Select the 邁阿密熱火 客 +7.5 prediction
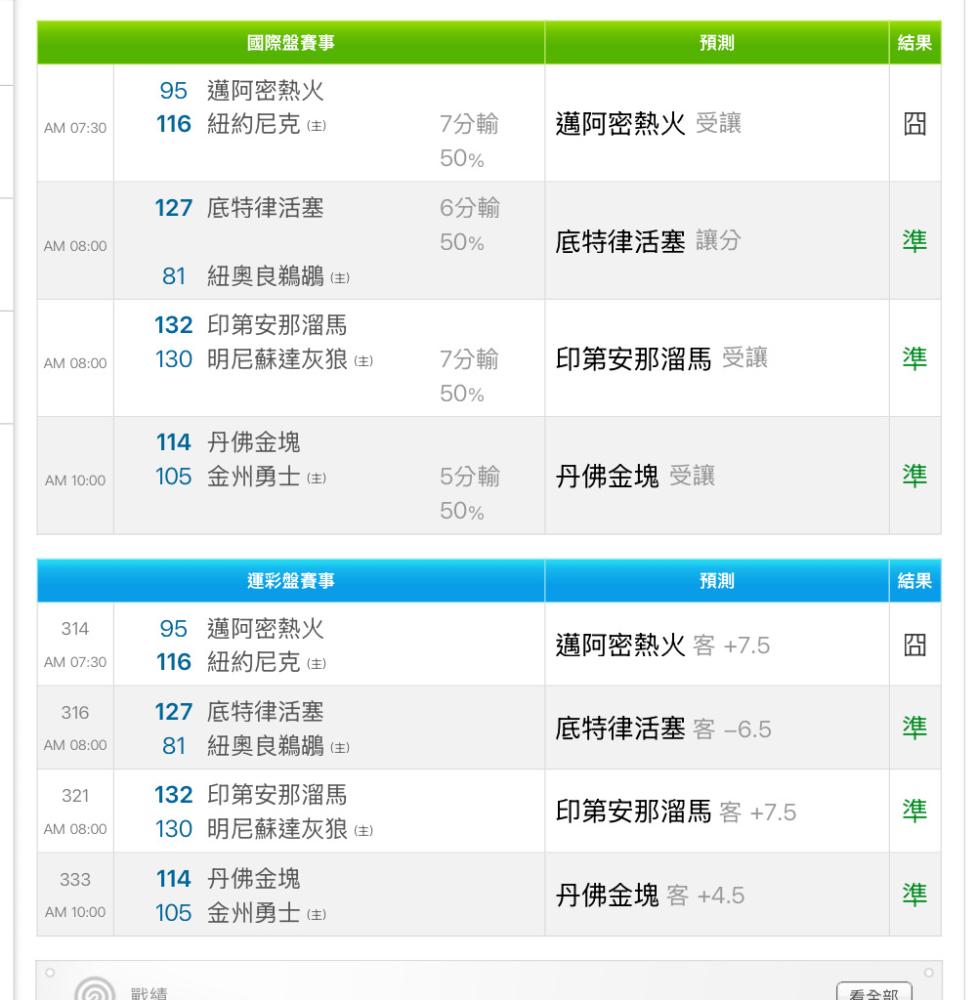Screen dimensions: 977x1000 pos(663,645)
